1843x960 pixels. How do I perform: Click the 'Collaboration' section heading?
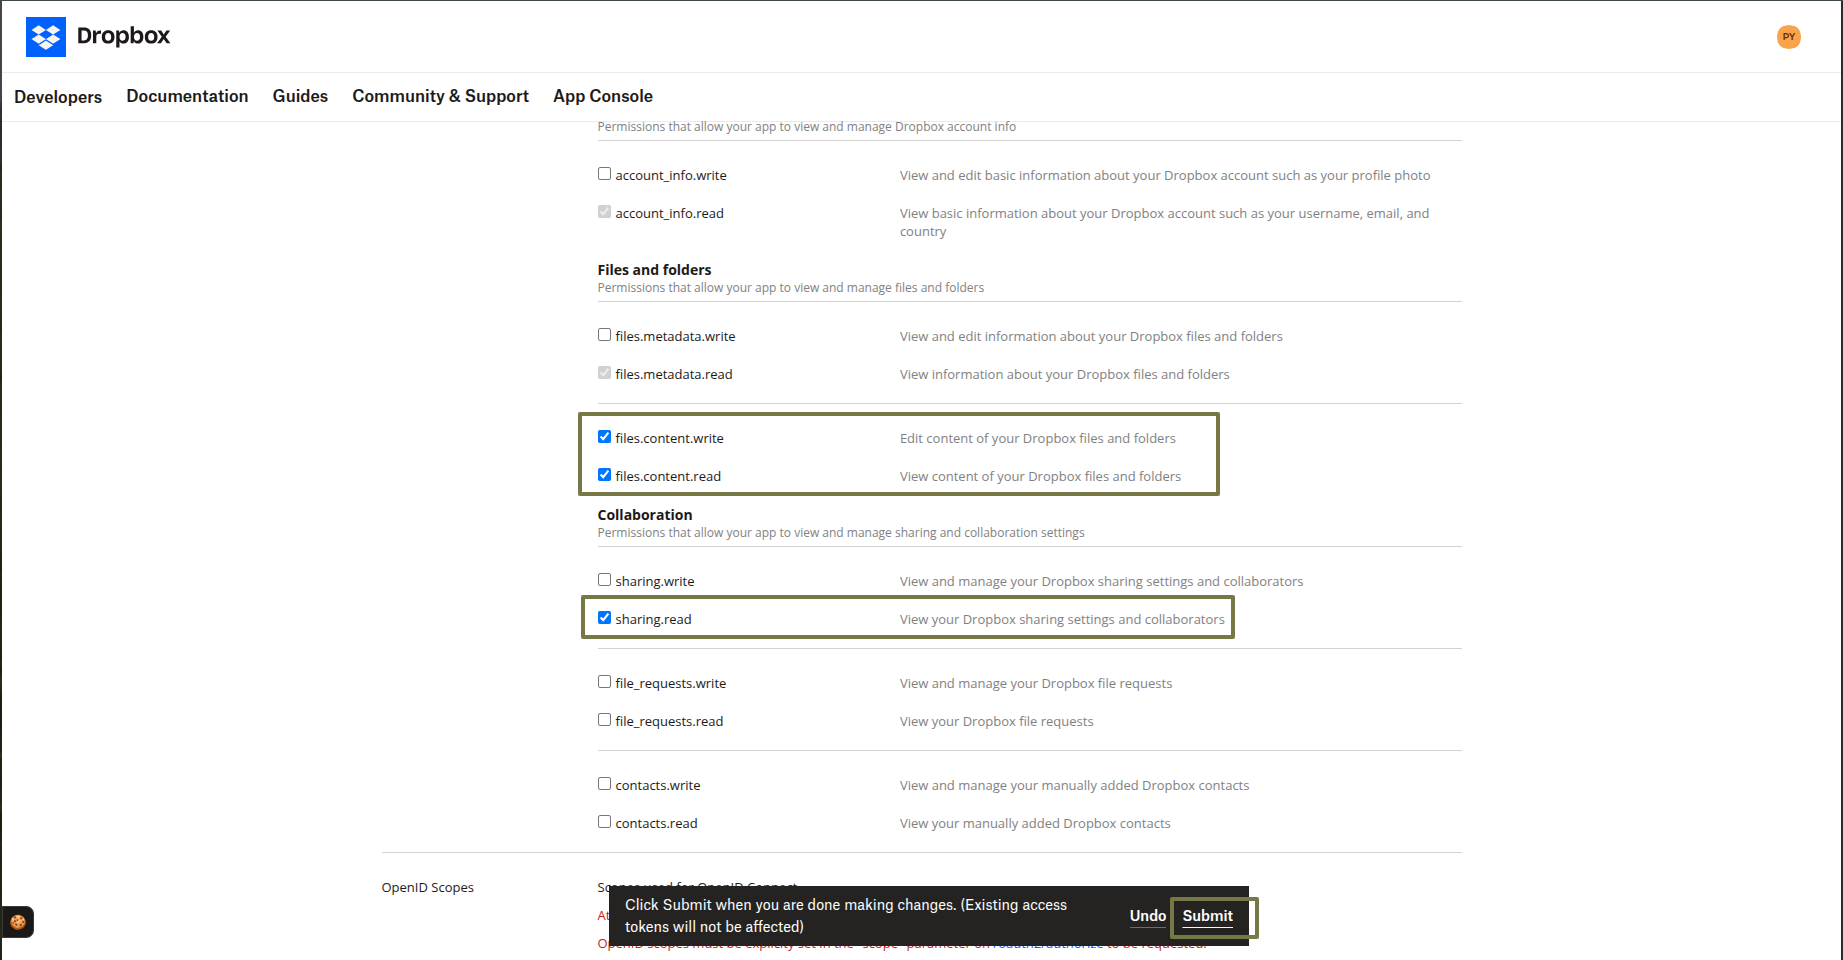point(645,515)
